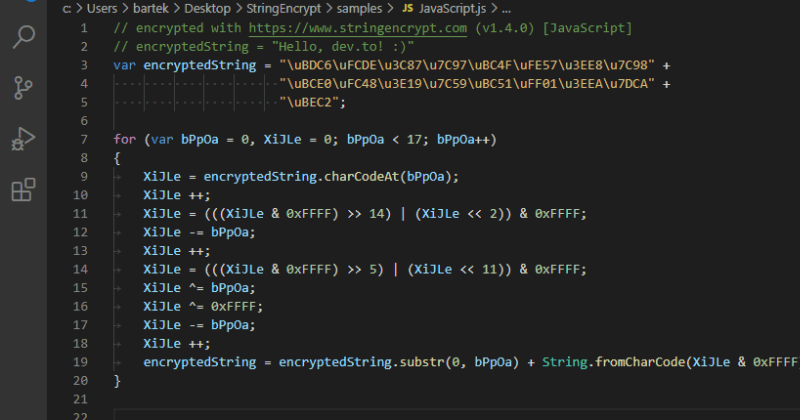Open the Extensions marketplace view

[x=23, y=189]
